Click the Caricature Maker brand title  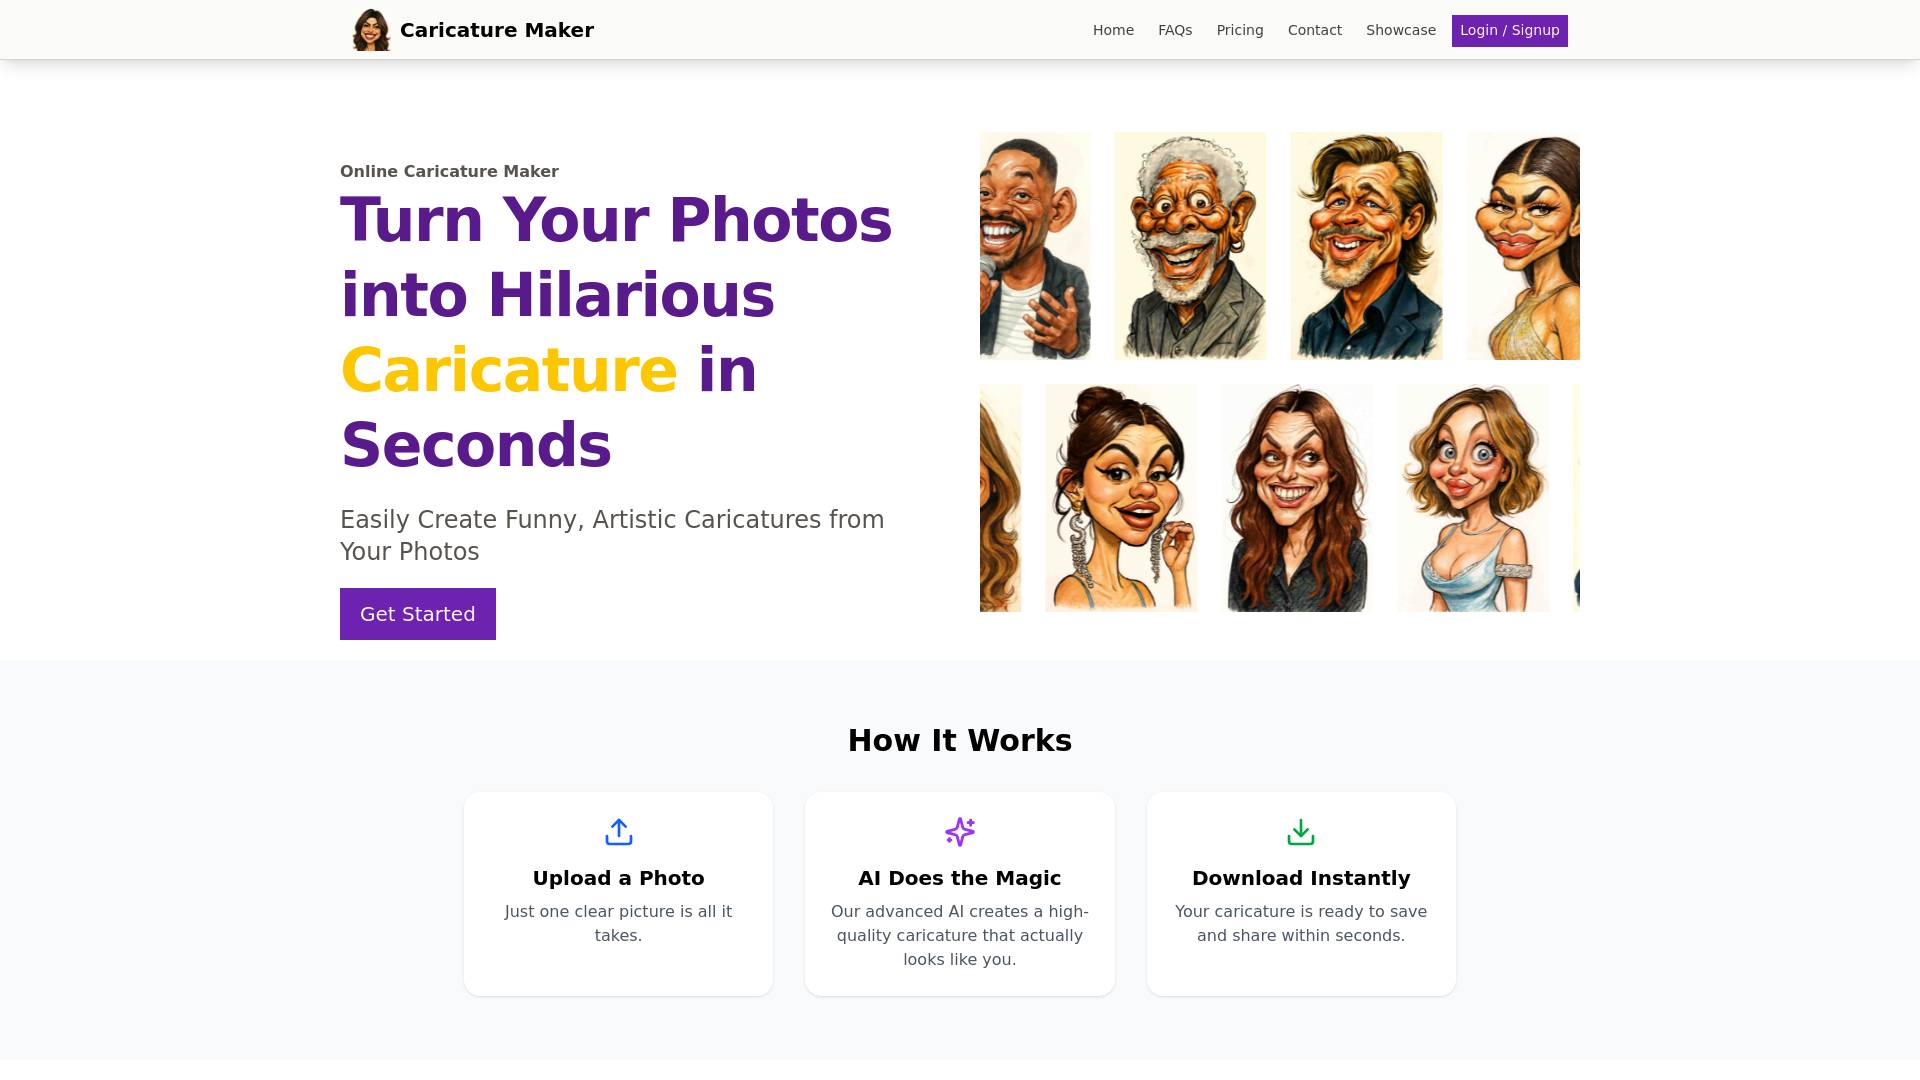pyautogui.click(x=497, y=30)
